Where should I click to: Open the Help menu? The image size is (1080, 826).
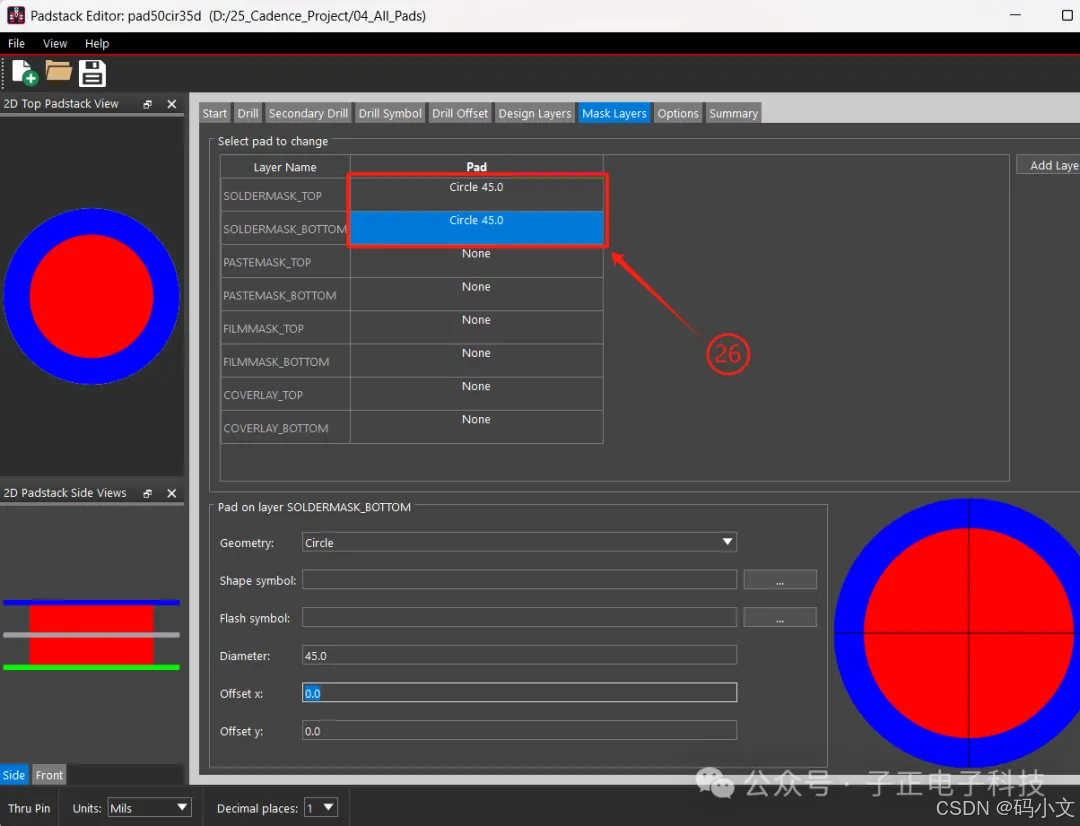coord(97,43)
